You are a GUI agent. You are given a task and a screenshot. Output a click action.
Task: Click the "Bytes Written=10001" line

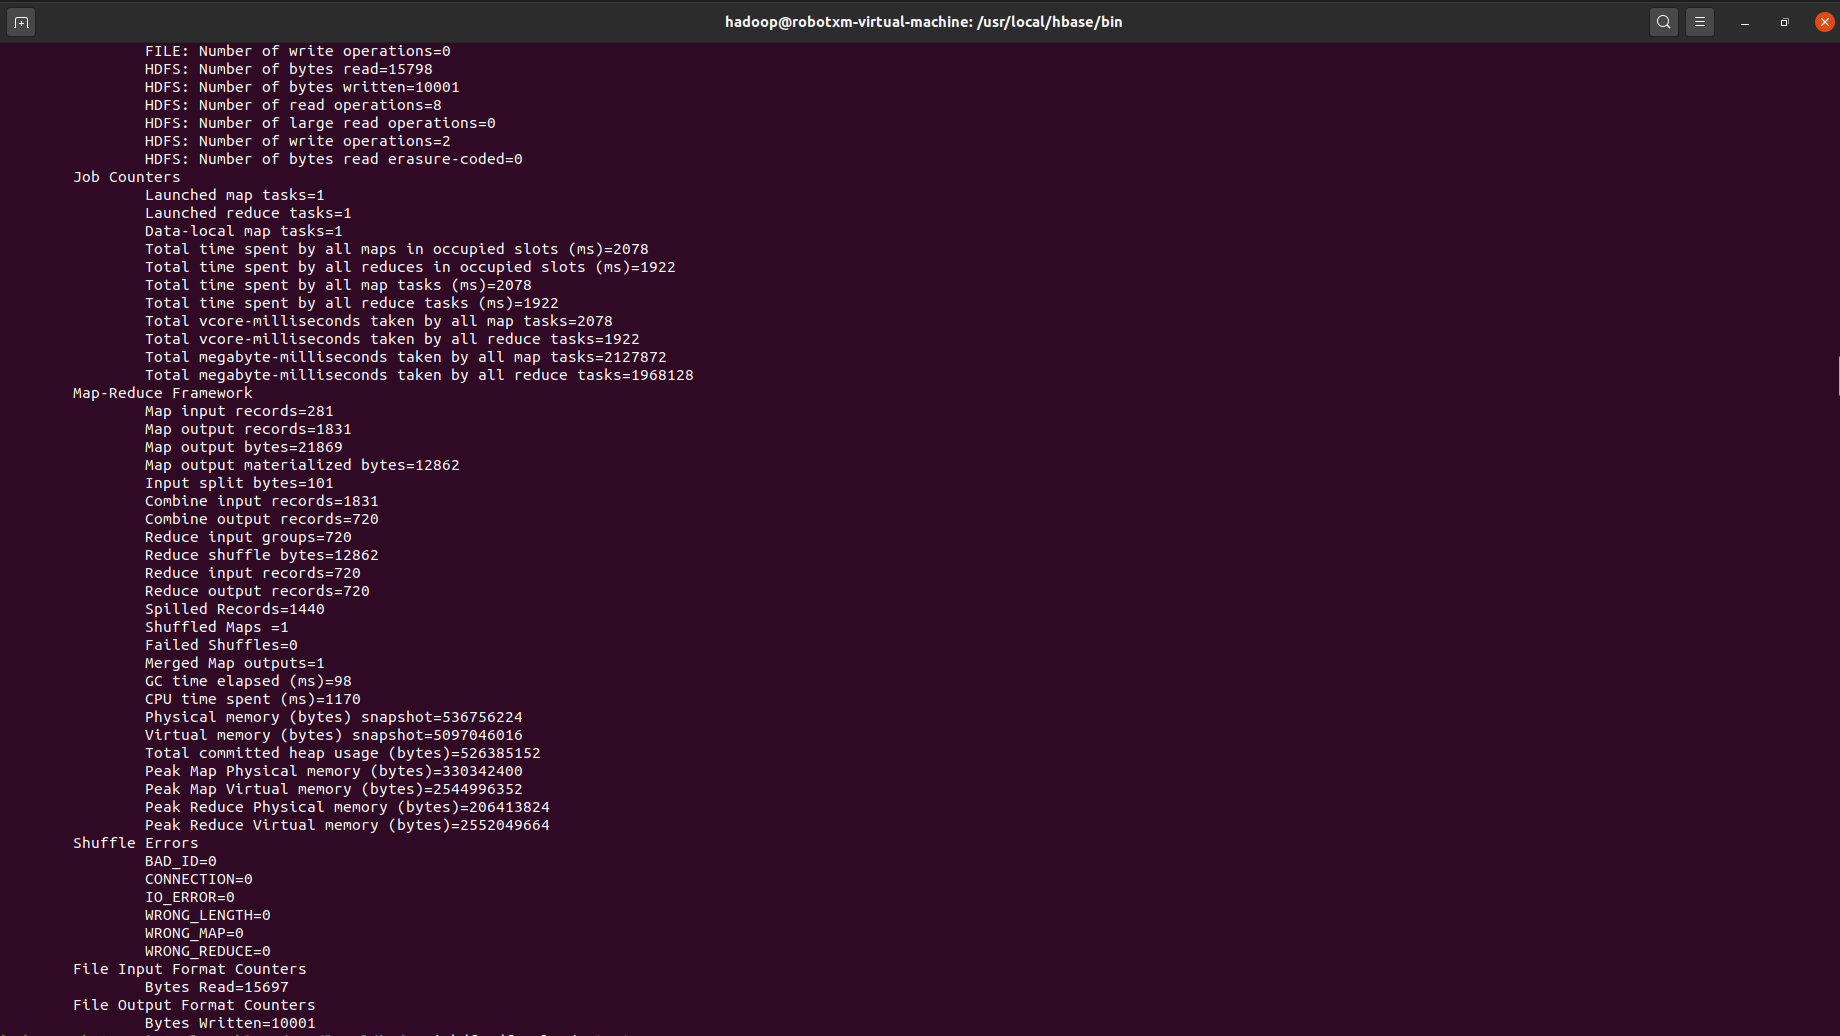(230, 1023)
